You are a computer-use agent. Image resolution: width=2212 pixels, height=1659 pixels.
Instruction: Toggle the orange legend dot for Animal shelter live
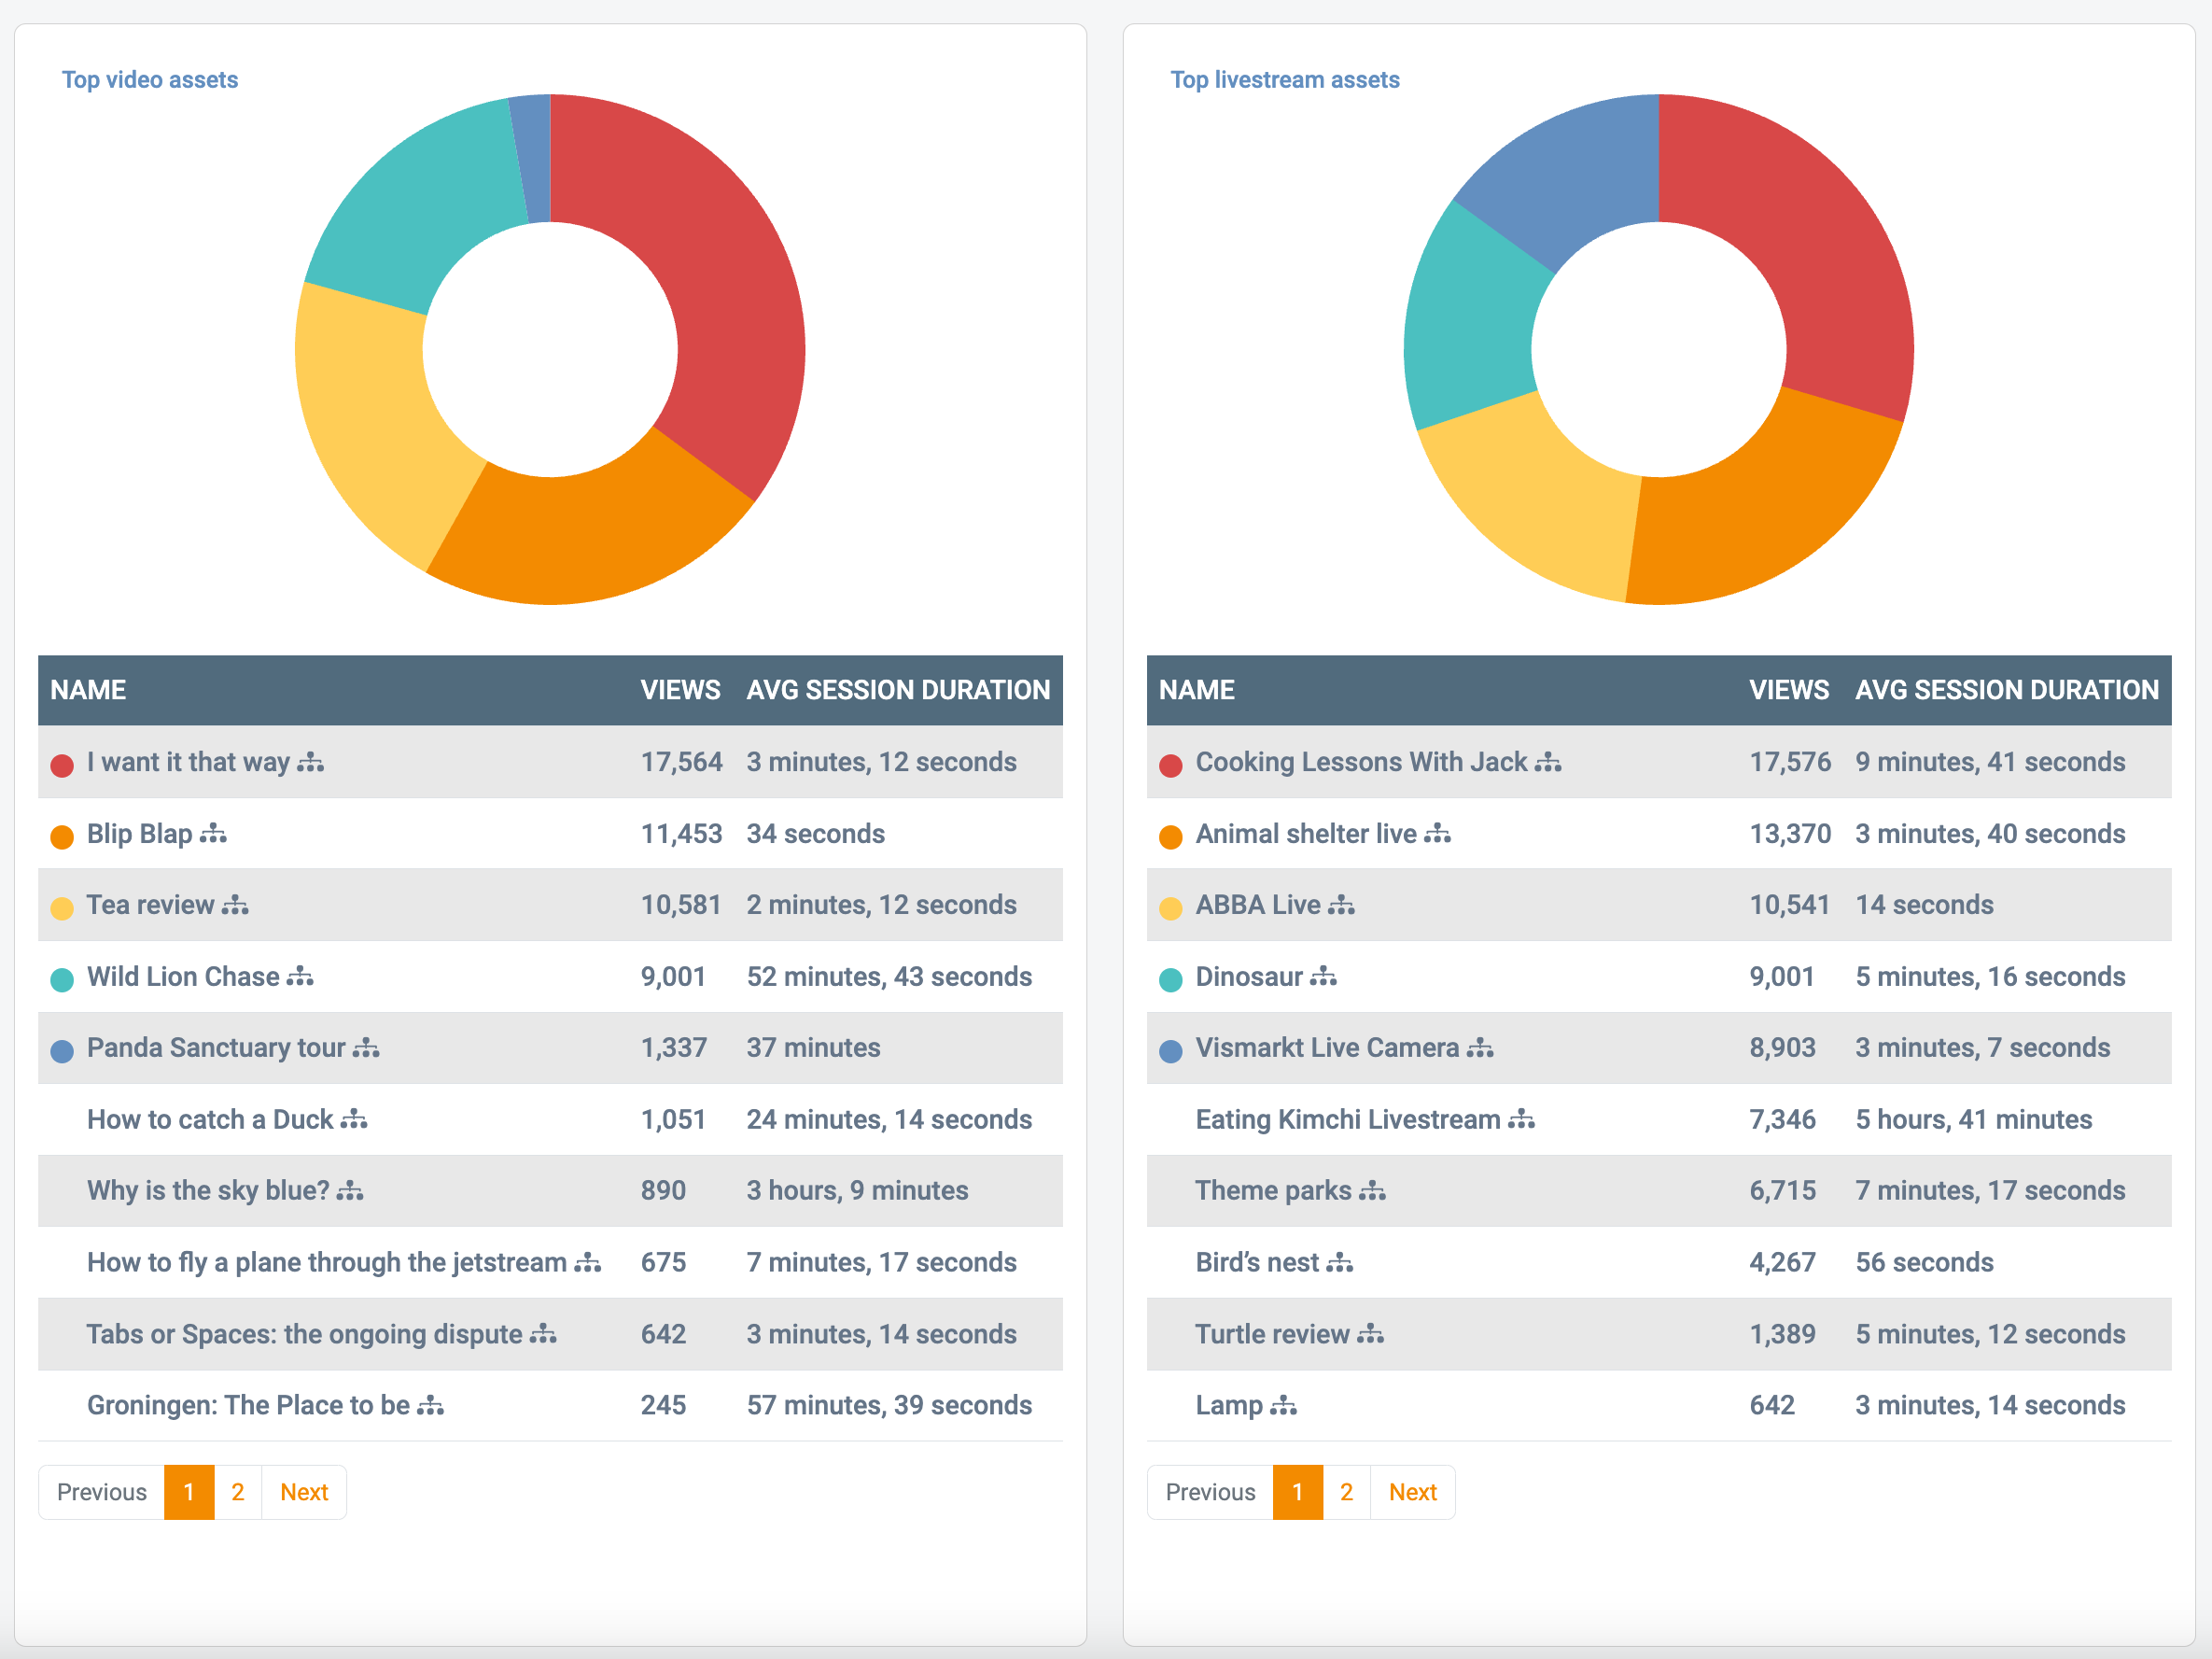1170,836
